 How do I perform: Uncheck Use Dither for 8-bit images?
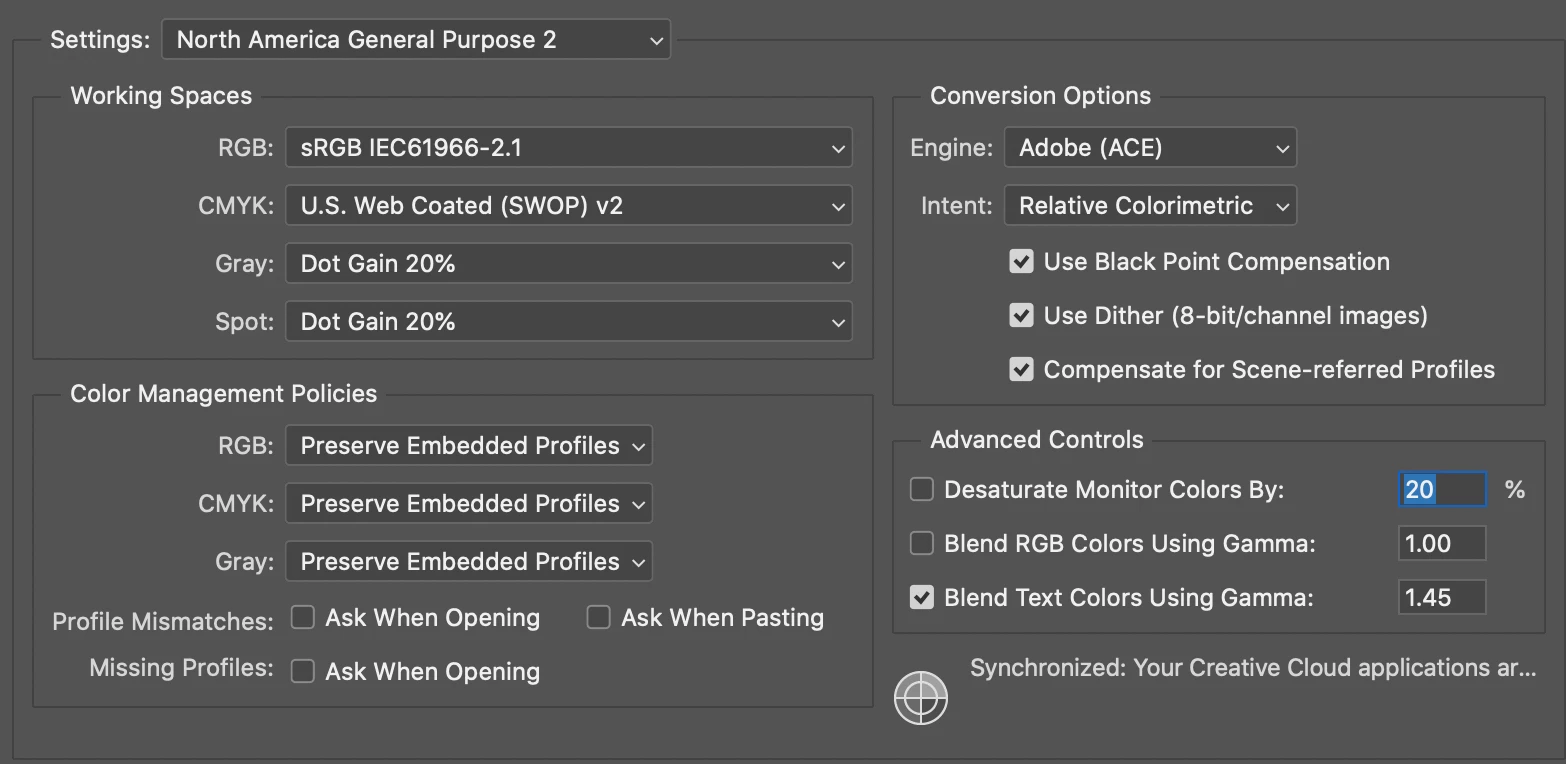[1021, 316]
